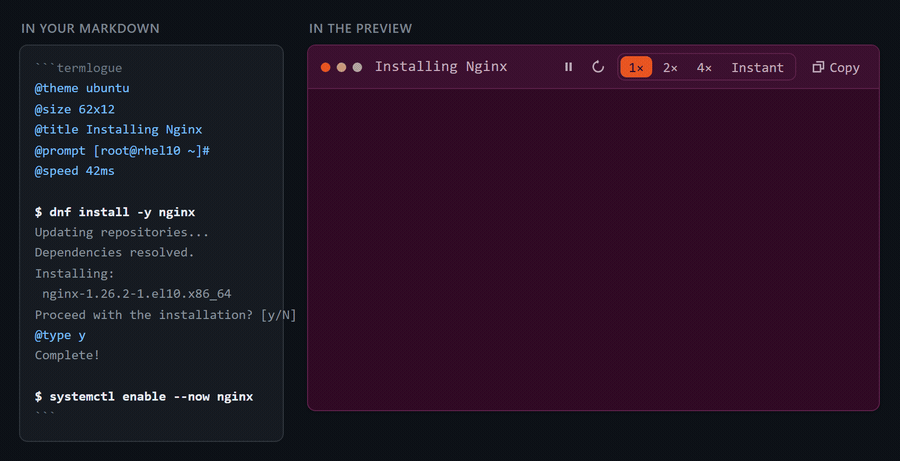
Task: Click the nginx-1.26.2-1.el10.x86_64 line
Action: 137,294
